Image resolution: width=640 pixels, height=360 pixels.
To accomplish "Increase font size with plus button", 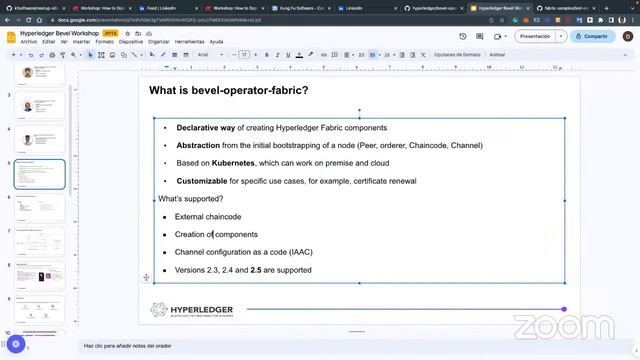I will pos(256,55).
